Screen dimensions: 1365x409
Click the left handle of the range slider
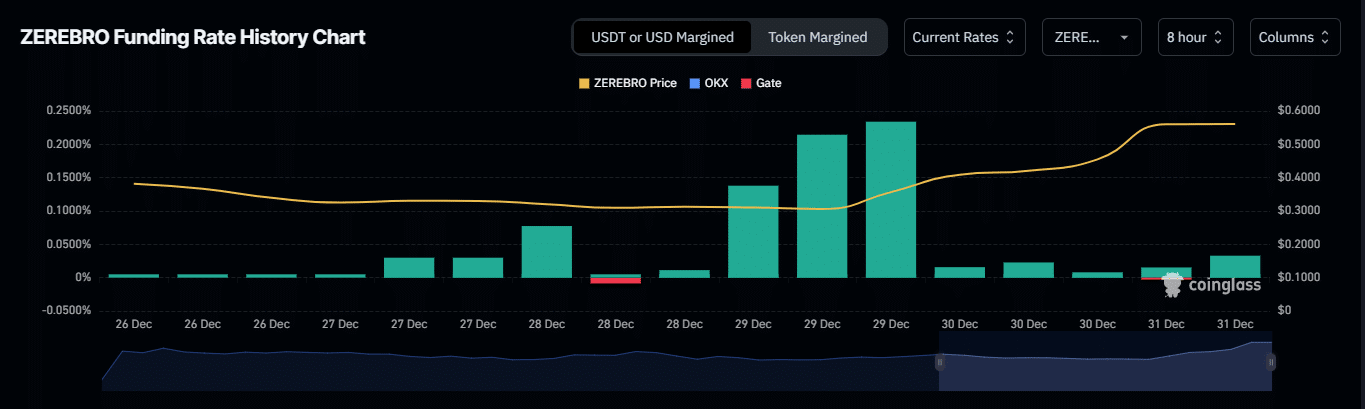tap(939, 362)
